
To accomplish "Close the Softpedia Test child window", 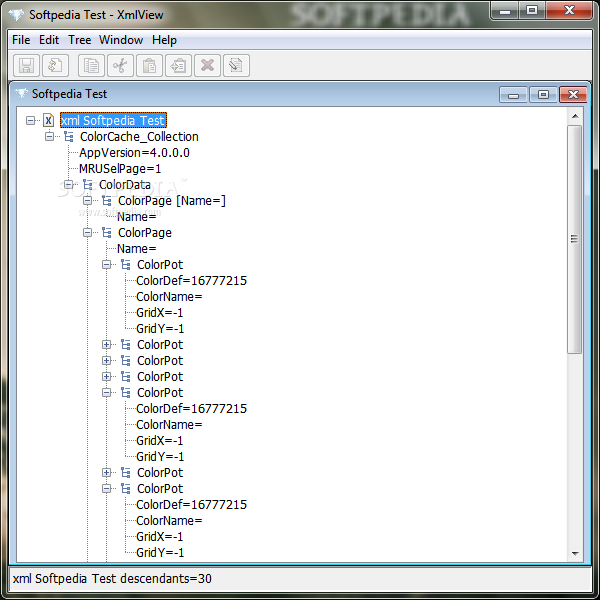I will pos(573,95).
